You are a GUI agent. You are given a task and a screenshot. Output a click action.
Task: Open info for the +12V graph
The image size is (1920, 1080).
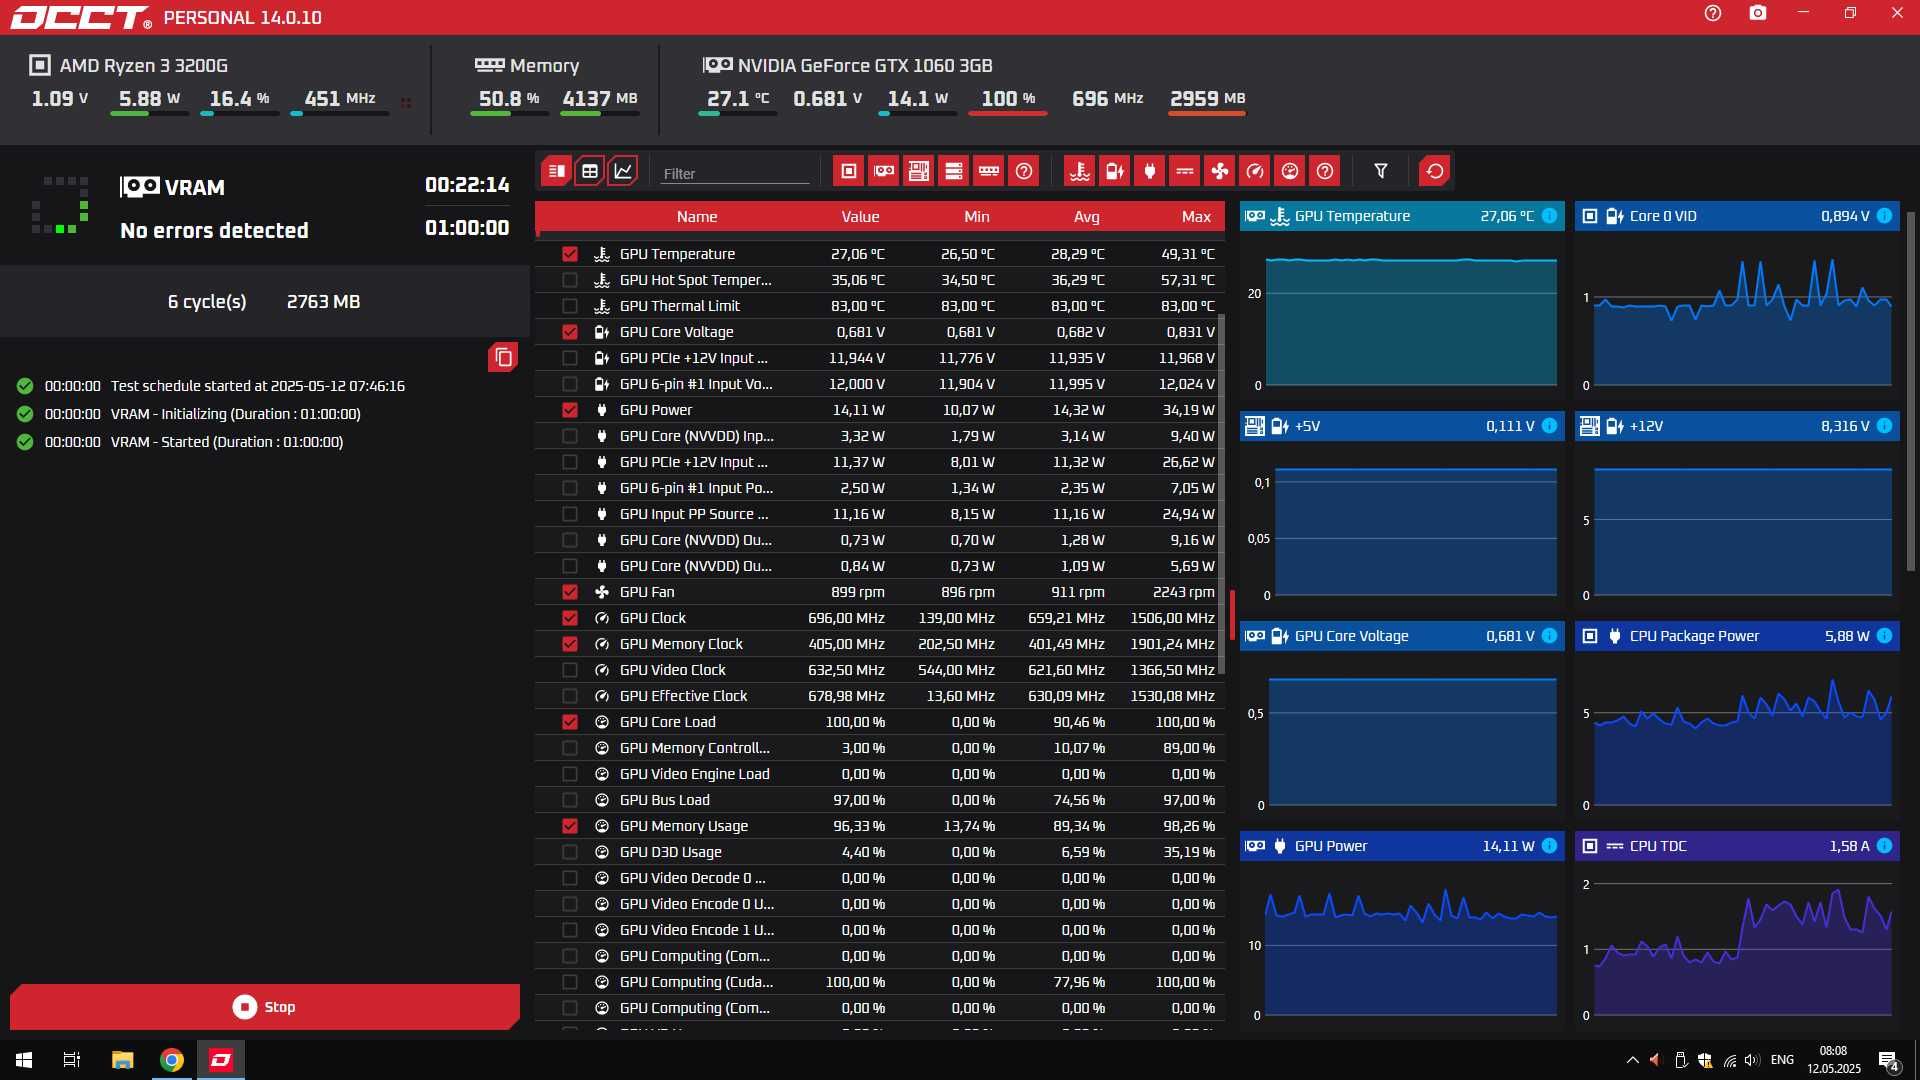1884,426
